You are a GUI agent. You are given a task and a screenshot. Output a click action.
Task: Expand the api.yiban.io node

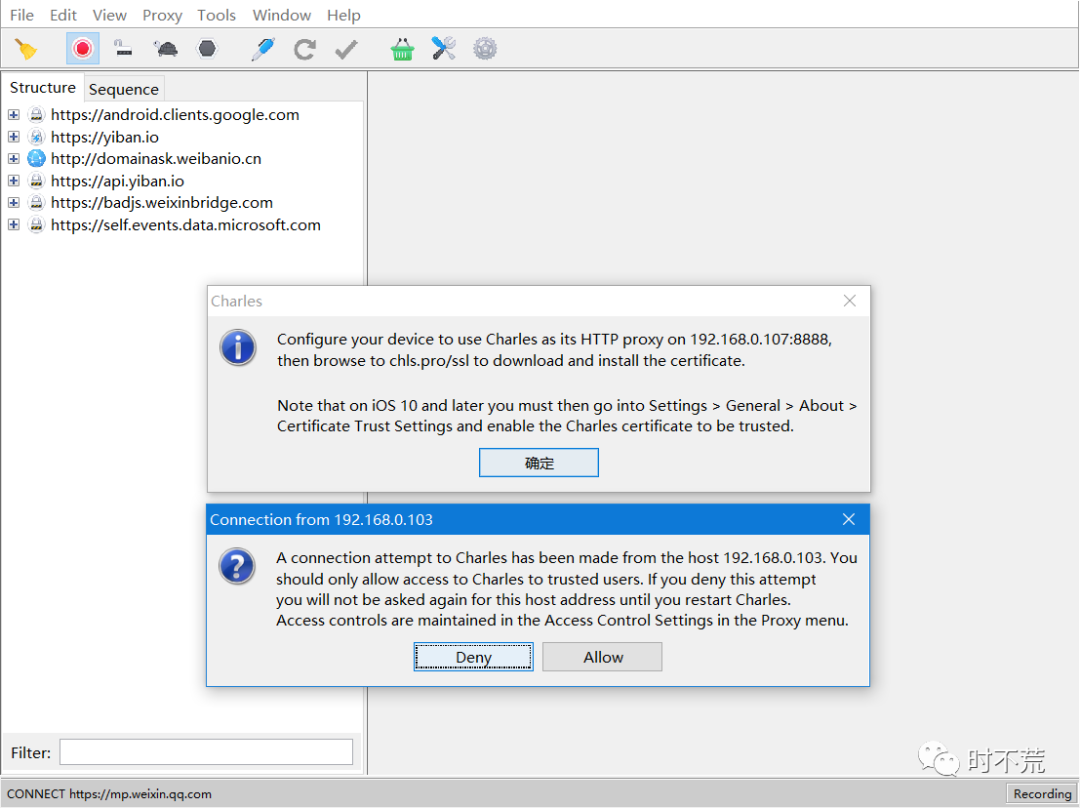point(14,180)
